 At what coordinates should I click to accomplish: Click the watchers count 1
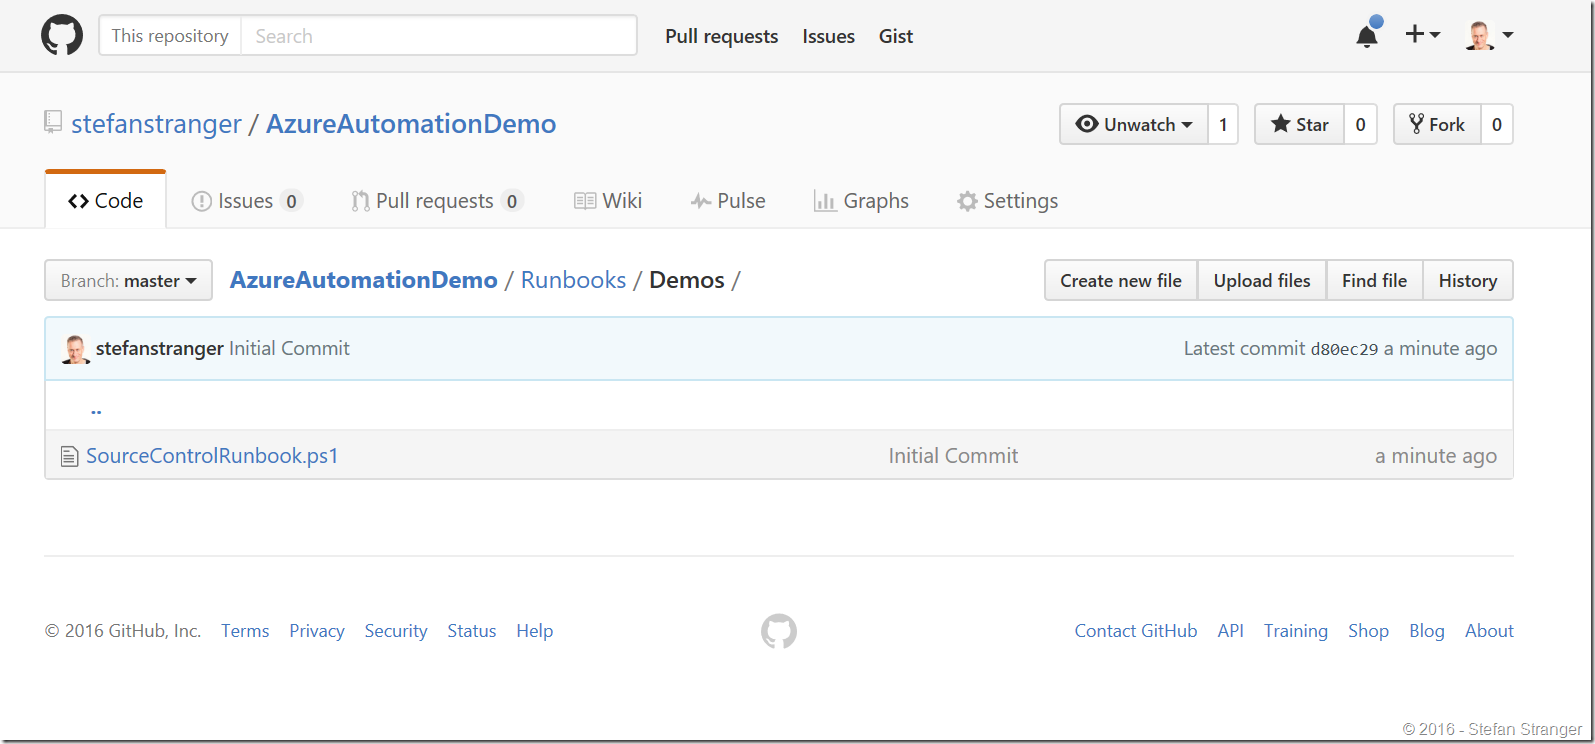[1223, 124]
